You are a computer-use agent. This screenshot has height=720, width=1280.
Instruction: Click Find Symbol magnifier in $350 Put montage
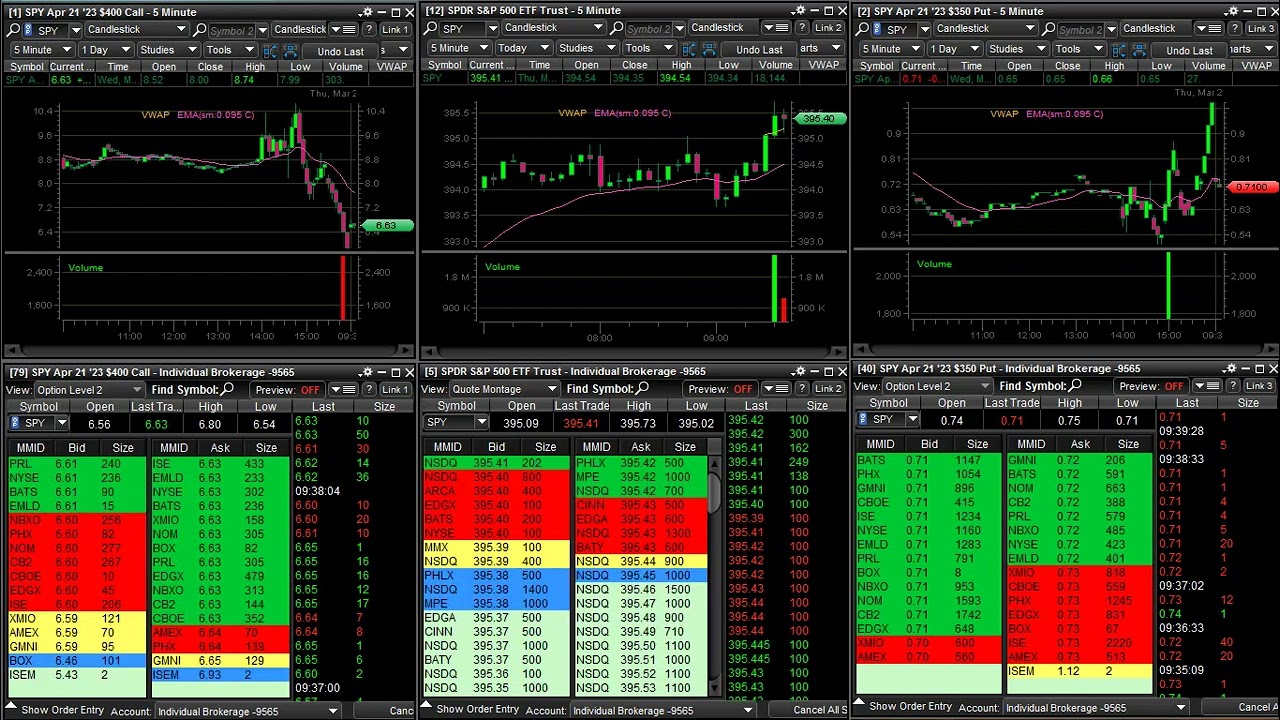click(1075, 385)
